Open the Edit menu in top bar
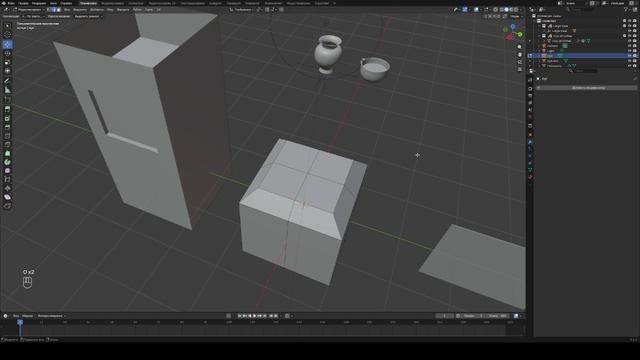640x360 pixels. point(23,3)
